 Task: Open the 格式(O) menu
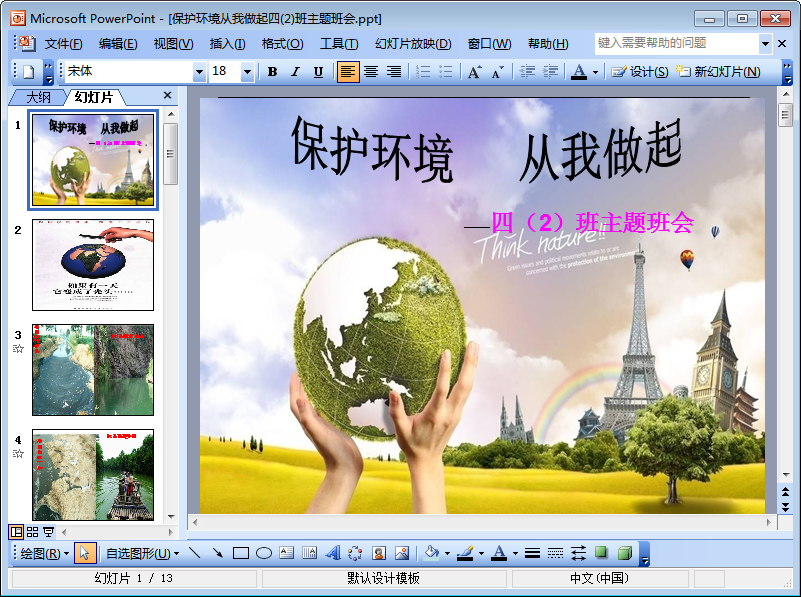282,44
